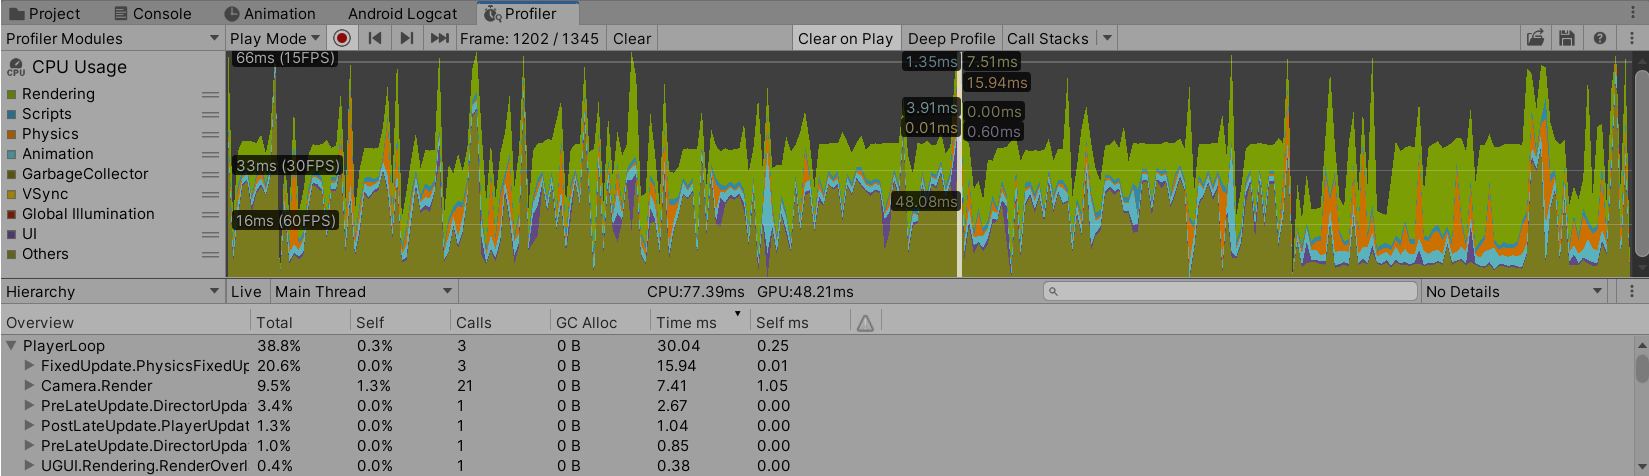Screen dimensions: 1649x476
Task: Grab the UI row reorder handle
Action: coord(210,234)
